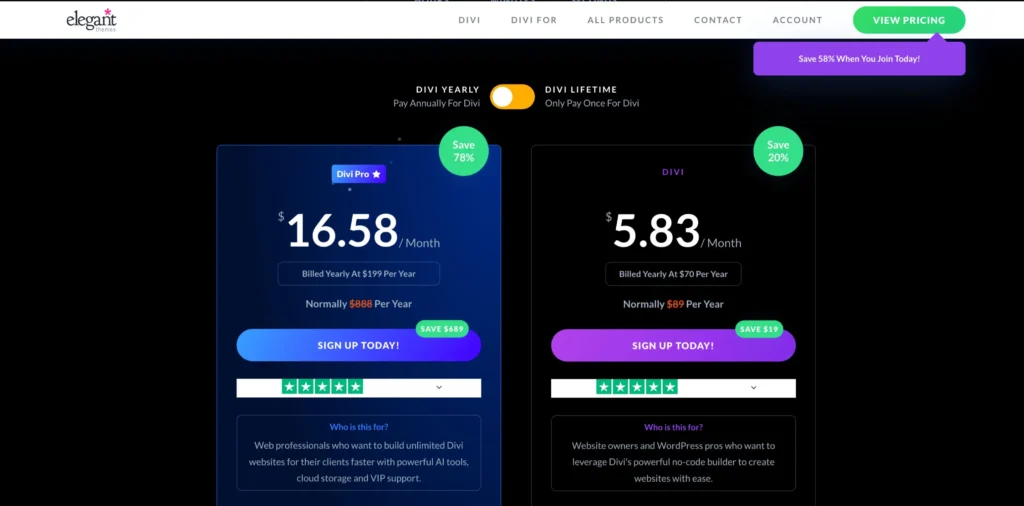This screenshot has height=506, width=1024.
Task: Open the DIVI FOR menu item
Action: tap(534, 20)
